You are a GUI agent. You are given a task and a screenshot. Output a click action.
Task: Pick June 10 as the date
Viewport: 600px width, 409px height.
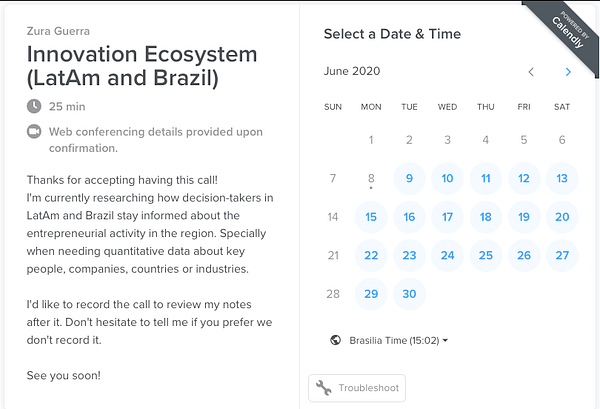pyautogui.click(x=448, y=179)
